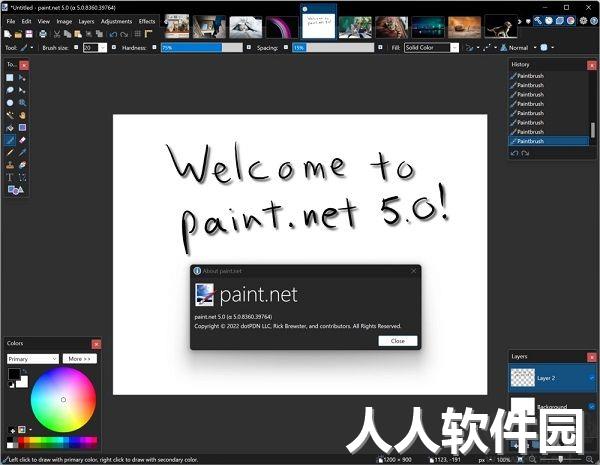Select the Text tool
The height and width of the screenshot is (465, 600).
10,178
